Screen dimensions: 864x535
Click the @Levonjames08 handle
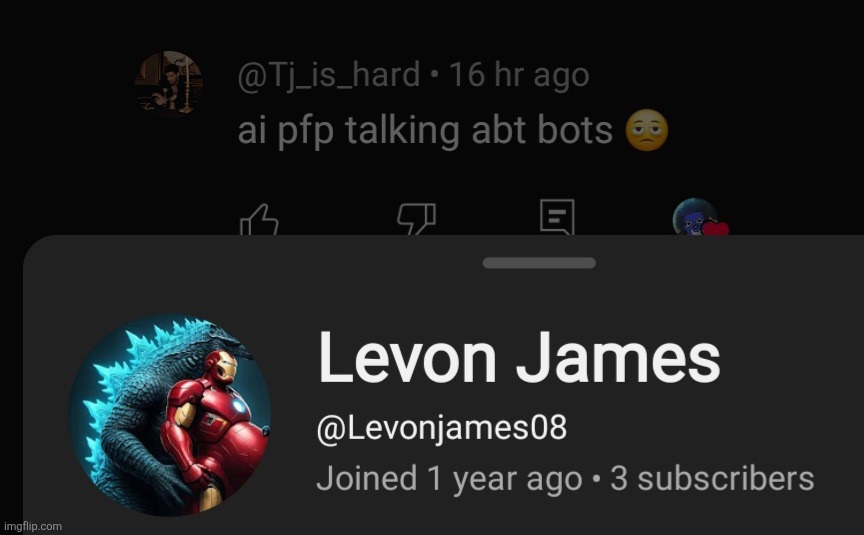click(x=442, y=427)
